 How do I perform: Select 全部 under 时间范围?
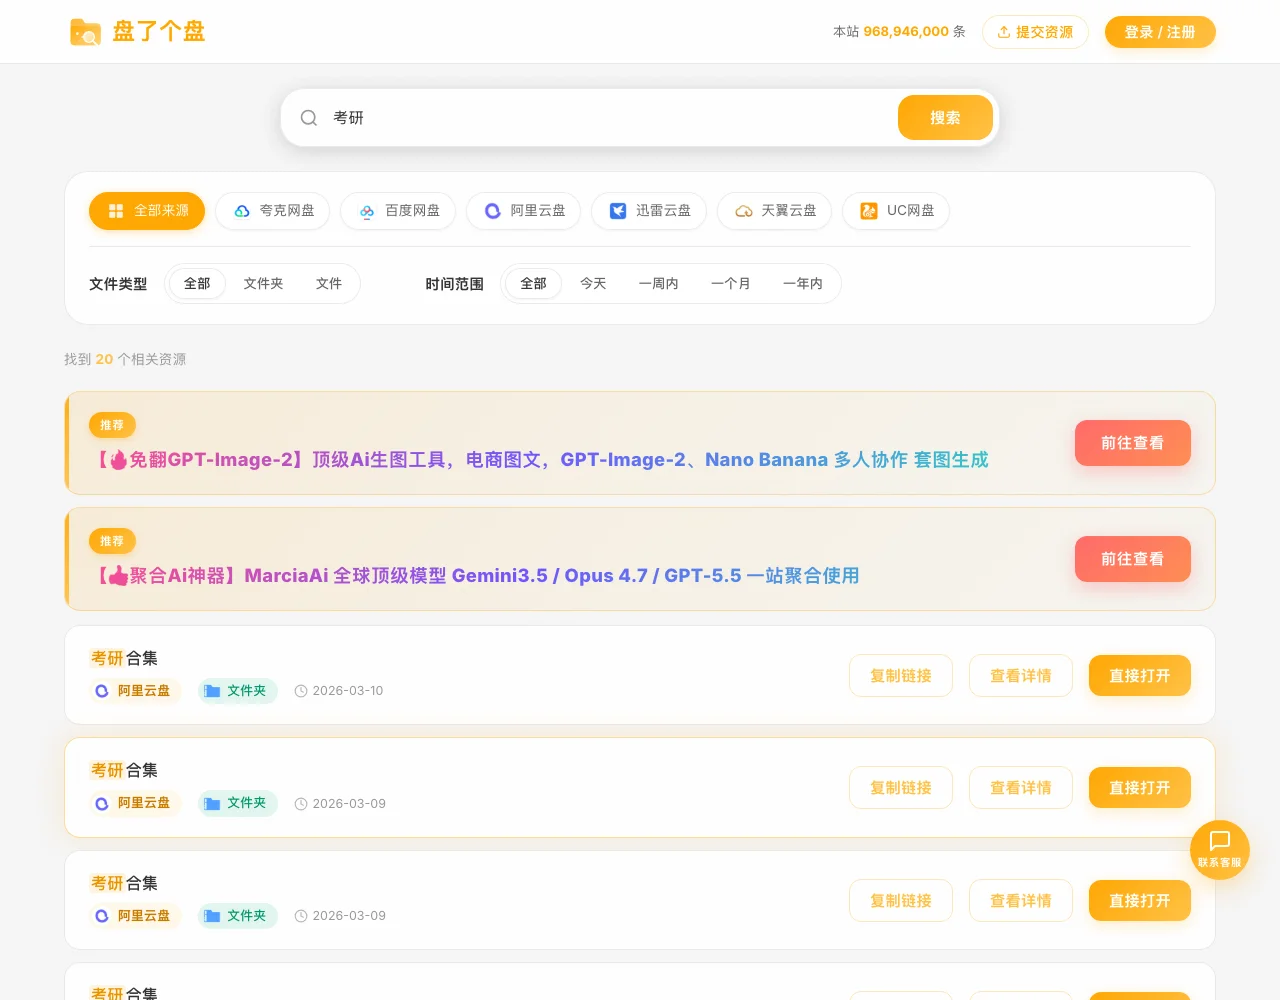click(x=534, y=284)
